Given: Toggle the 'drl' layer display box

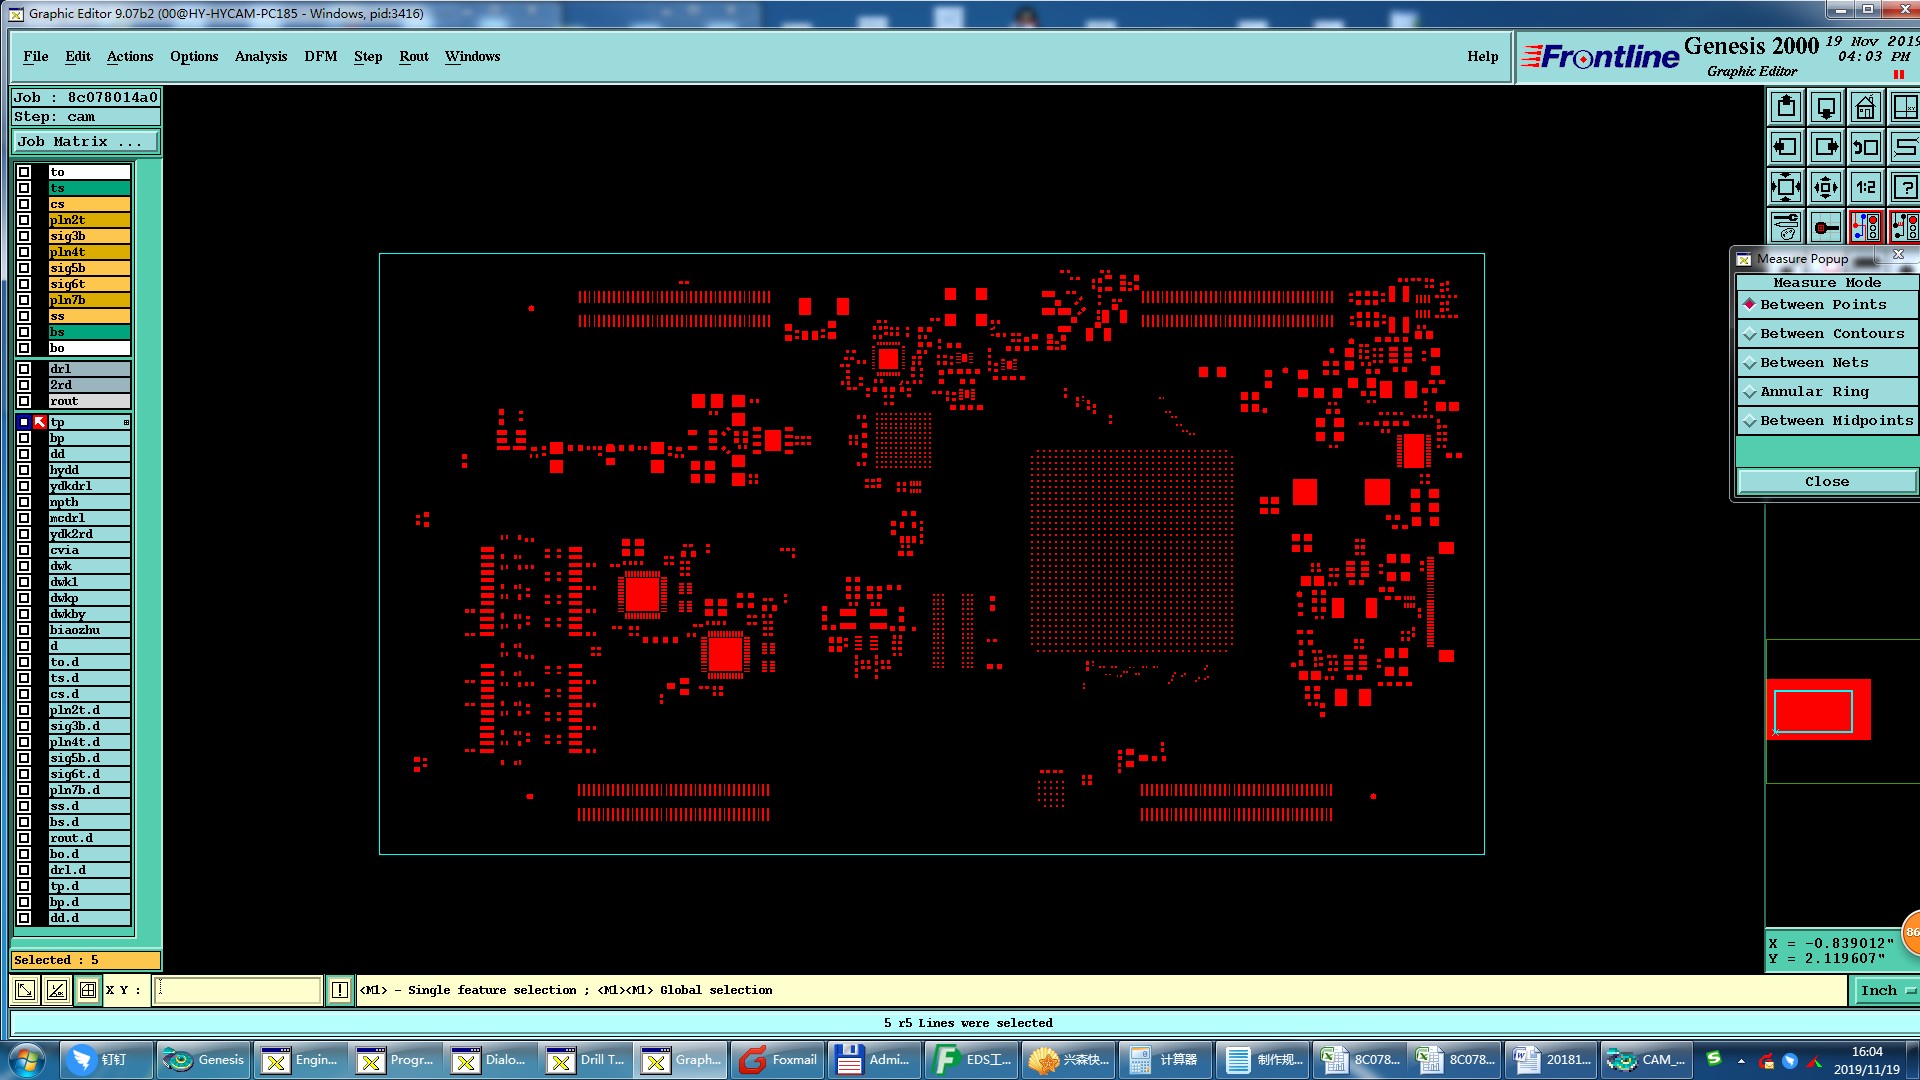Looking at the screenshot, I should (24, 369).
